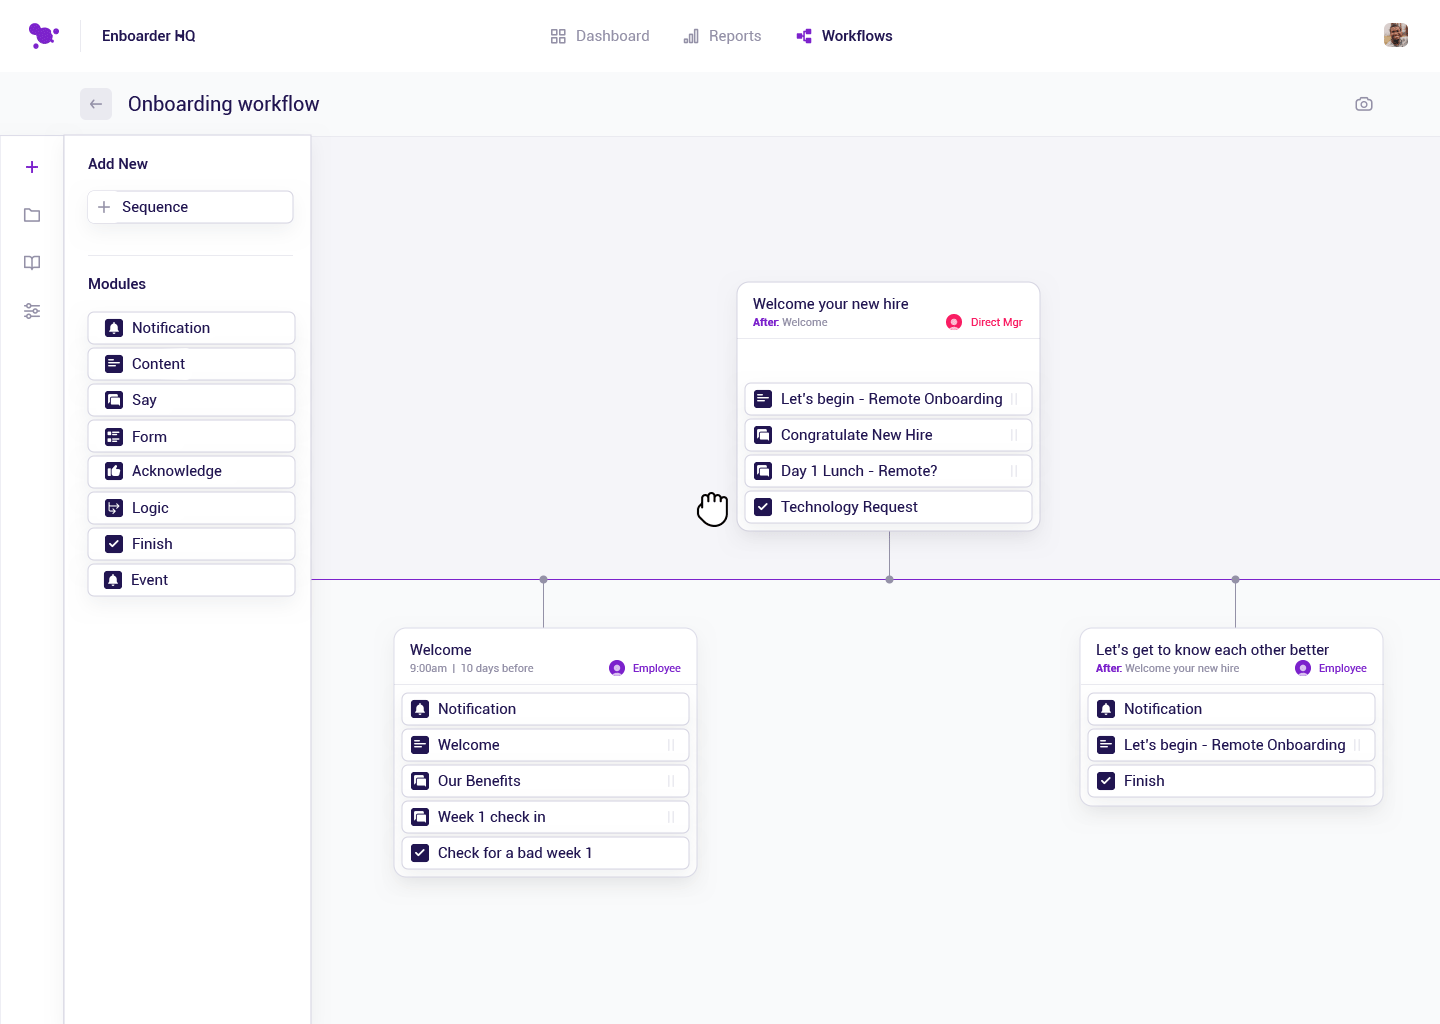Screen dimensions: 1440x1024
Task: Select the Logic module icon
Action: click(114, 507)
